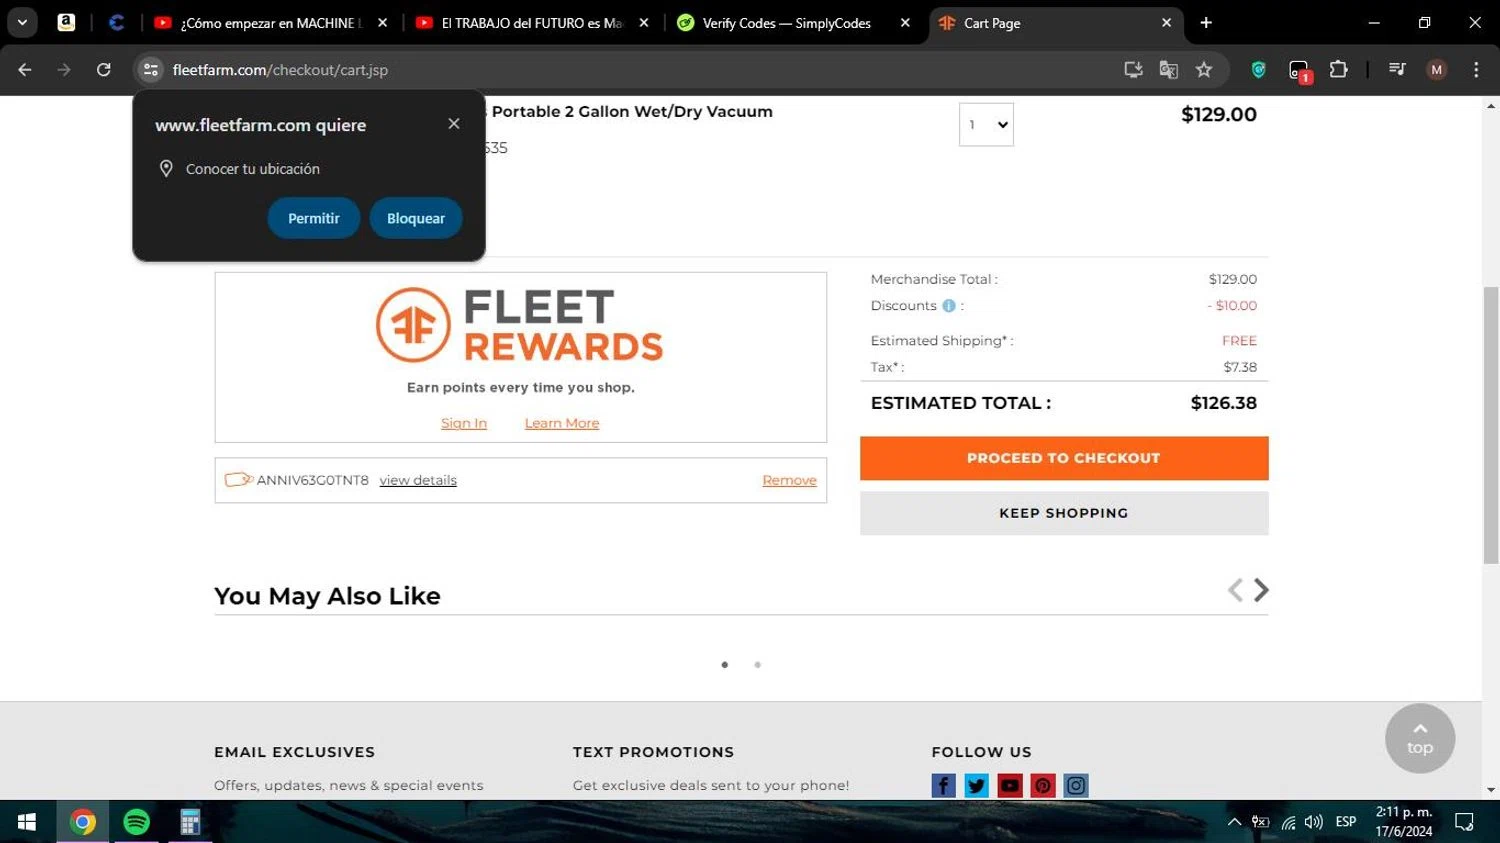The height and width of the screenshot is (843, 1500).
Task: Switch to the Cómo empezar en MACHINE tab
Action: [x=270, y=22]
